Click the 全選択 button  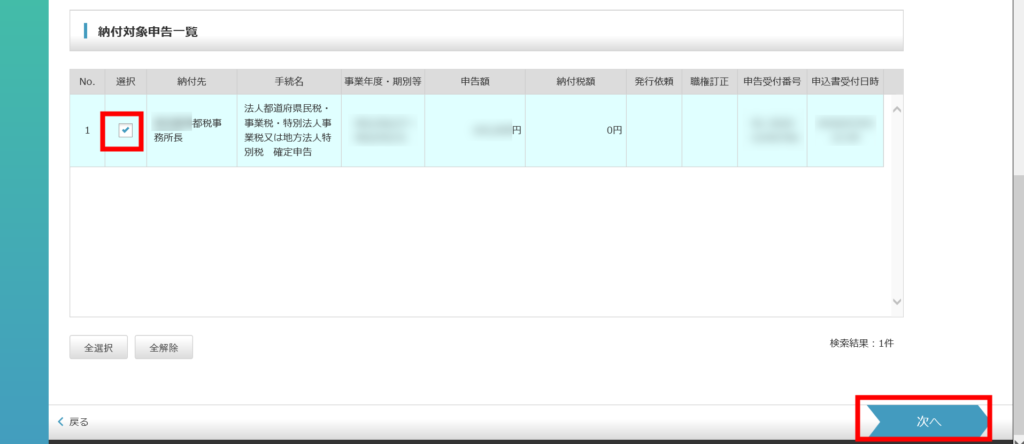(x=98, y=348)
